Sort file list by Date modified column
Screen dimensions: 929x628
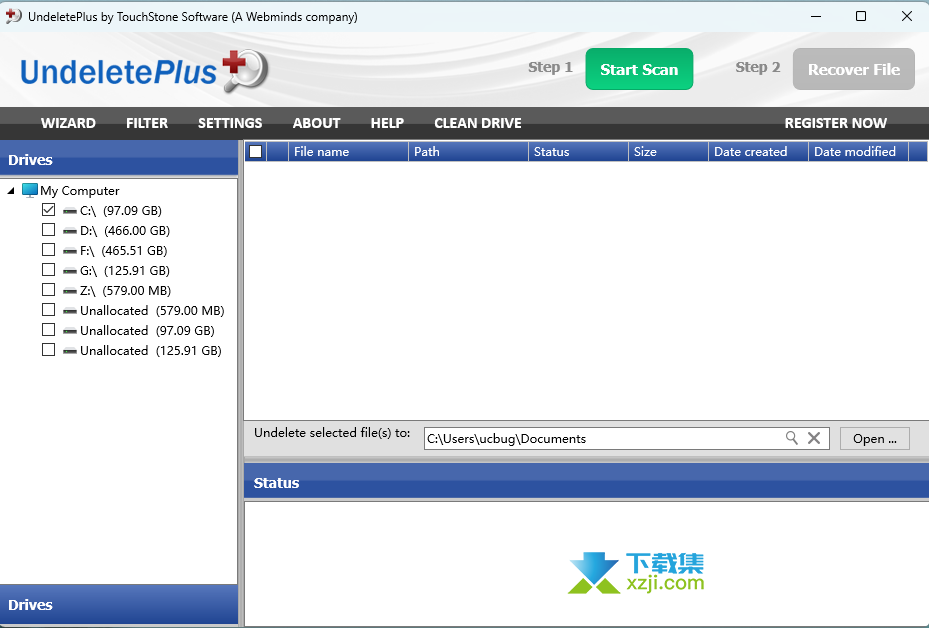coord(855,152)
